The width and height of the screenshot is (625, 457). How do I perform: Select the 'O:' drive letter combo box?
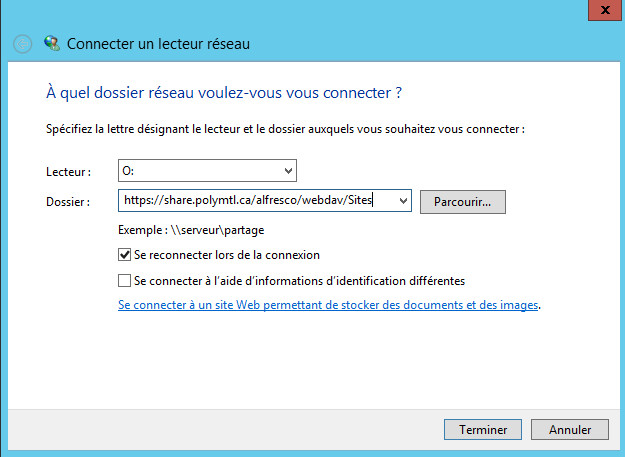(x=207, y=171)
